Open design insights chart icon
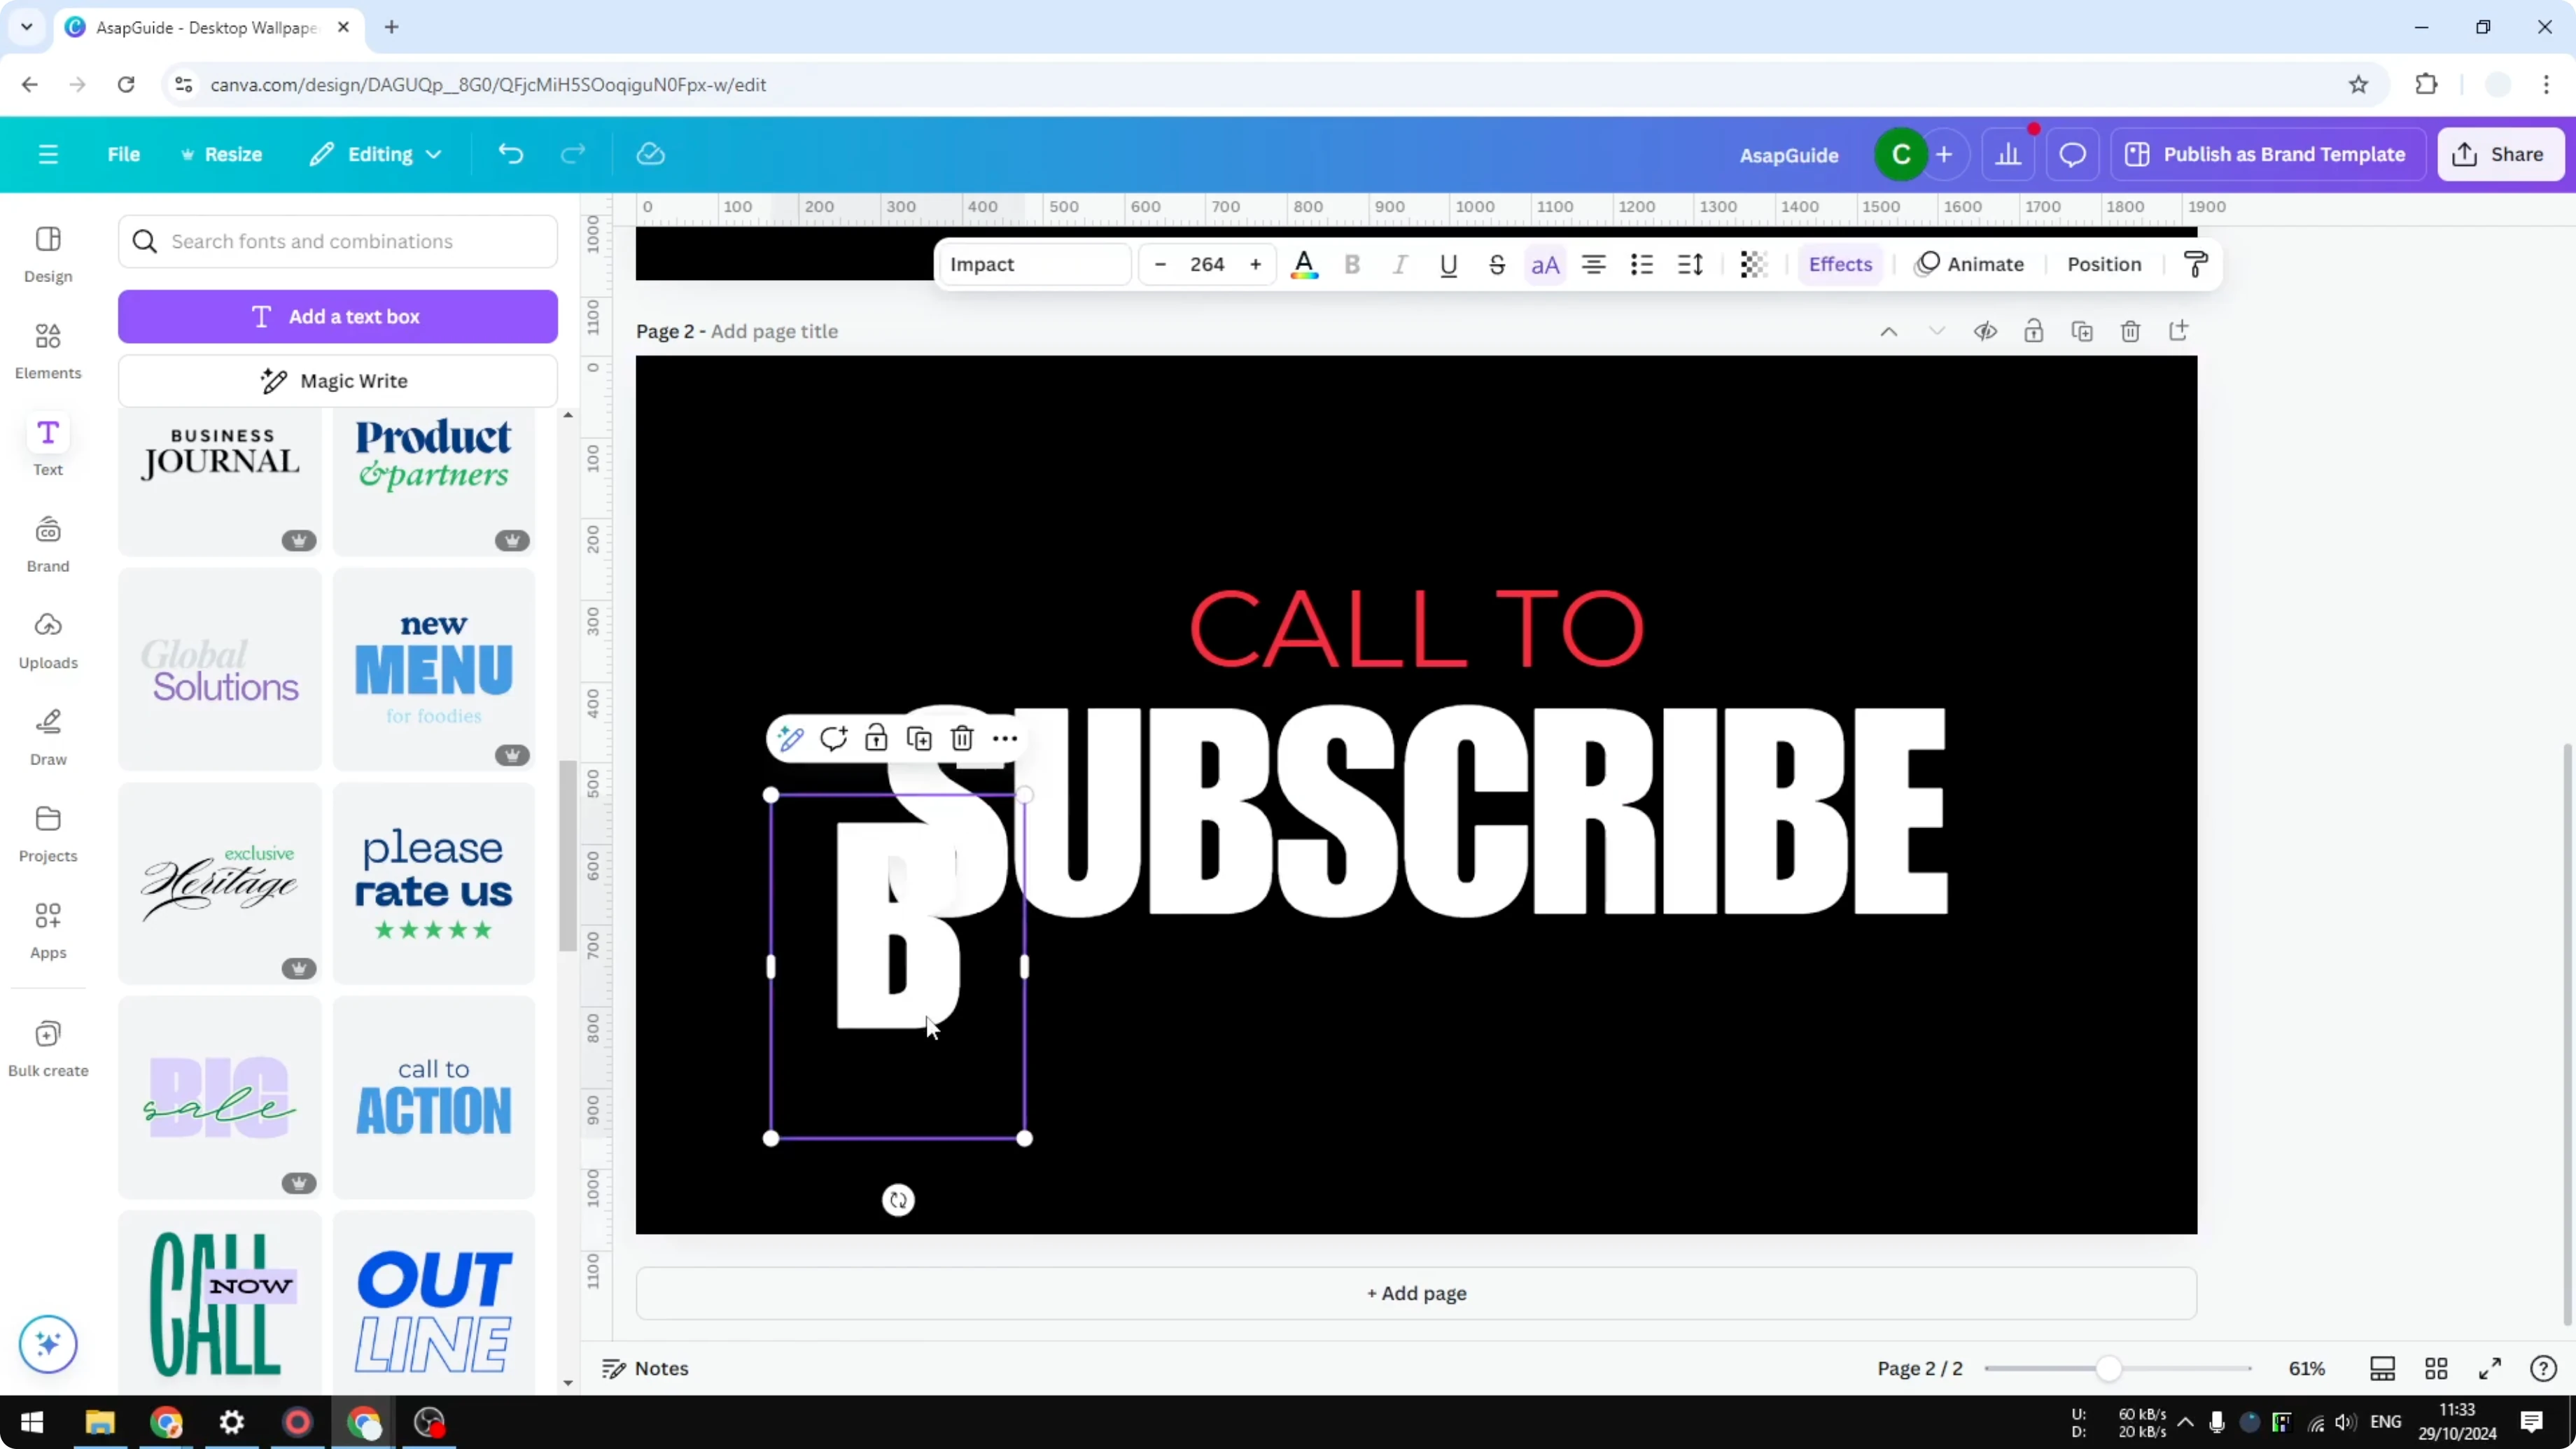The width and height of the screenshot is (2576, 1449). point(2010,154)
